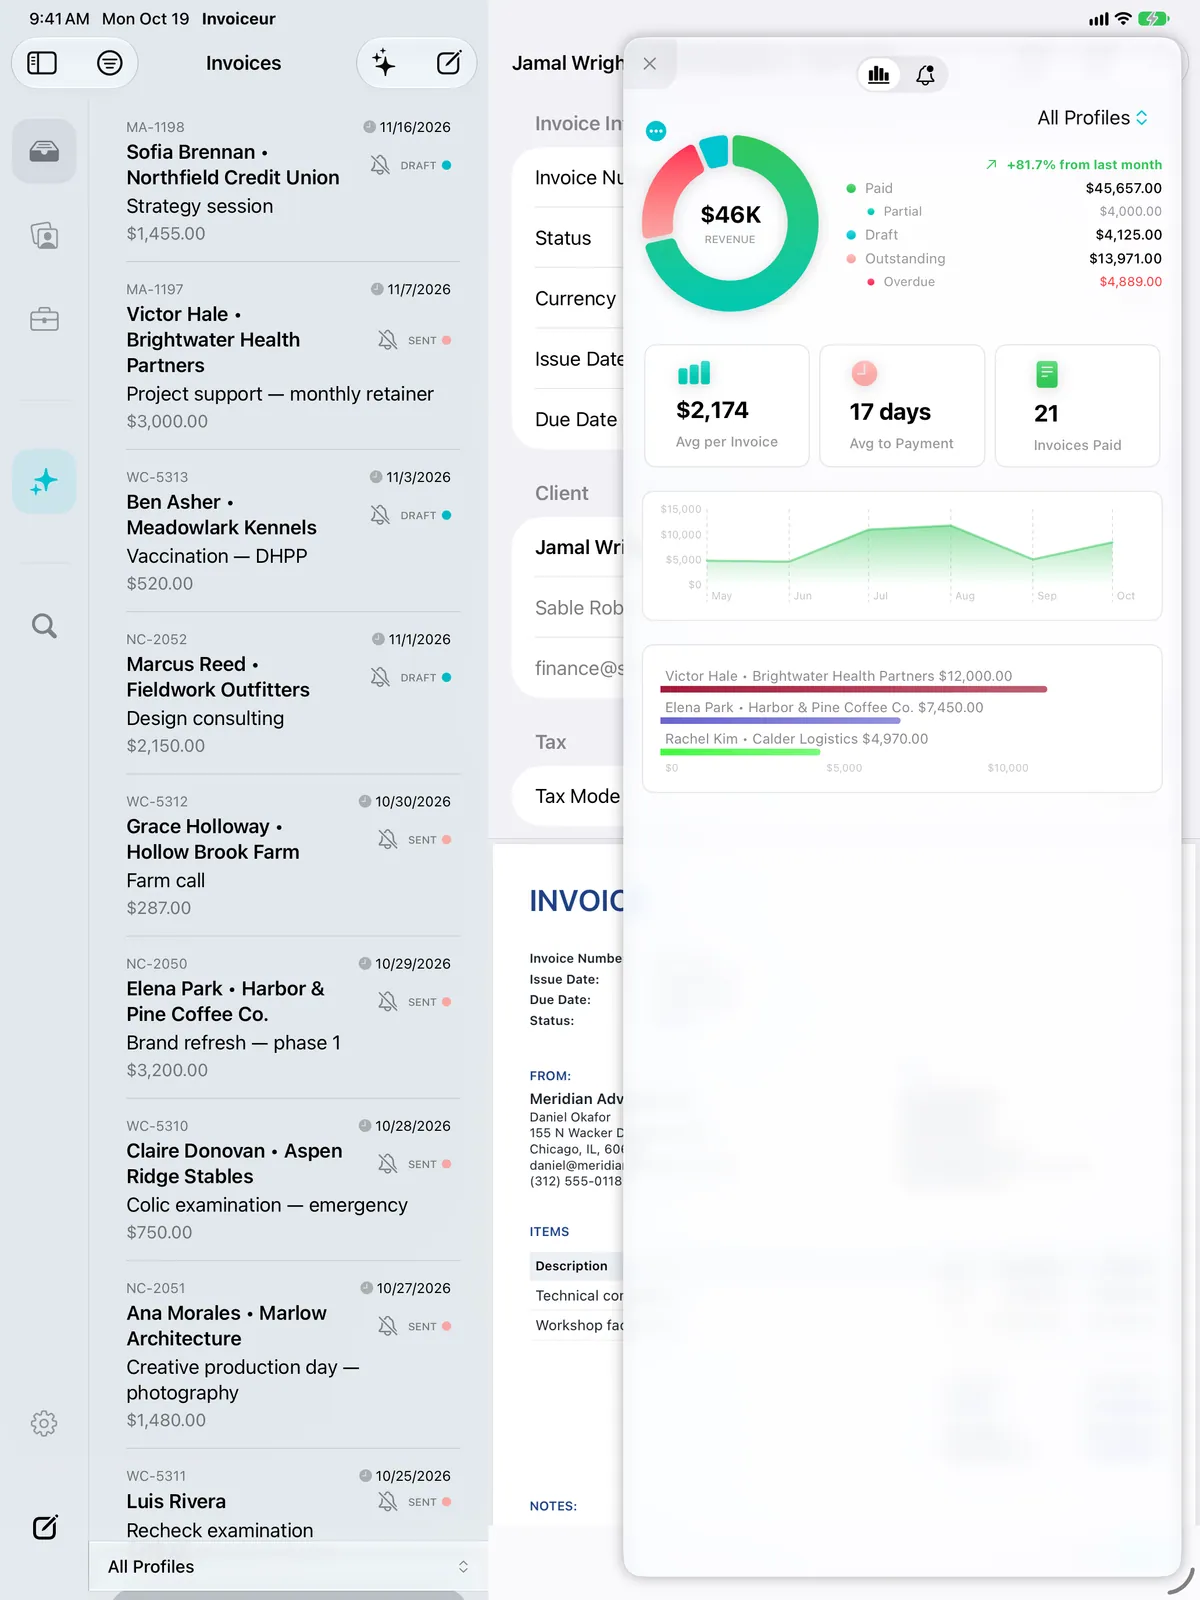1200x1600 pixels.
Task: Toggle reminder bell on Victor Hale invoice
Action: [388, 340]
